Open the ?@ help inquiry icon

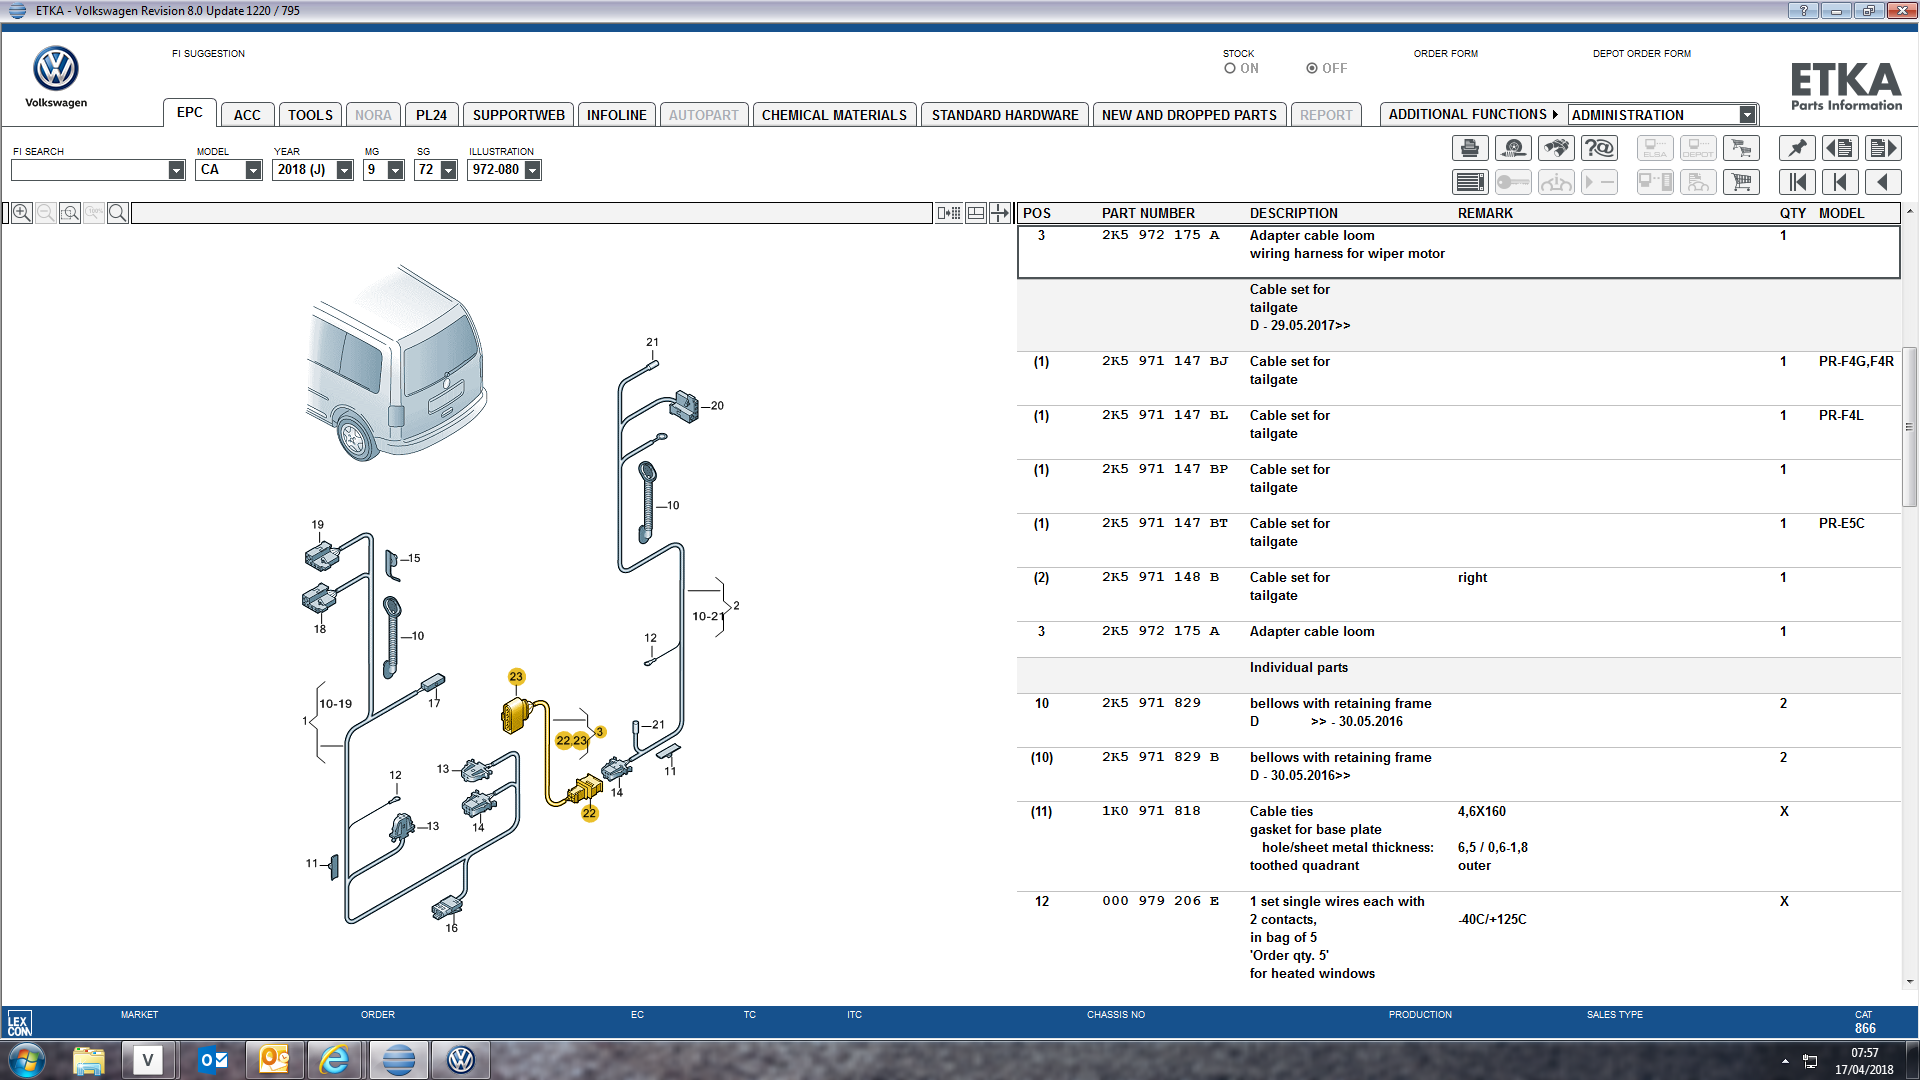[x=1599, y=149]
